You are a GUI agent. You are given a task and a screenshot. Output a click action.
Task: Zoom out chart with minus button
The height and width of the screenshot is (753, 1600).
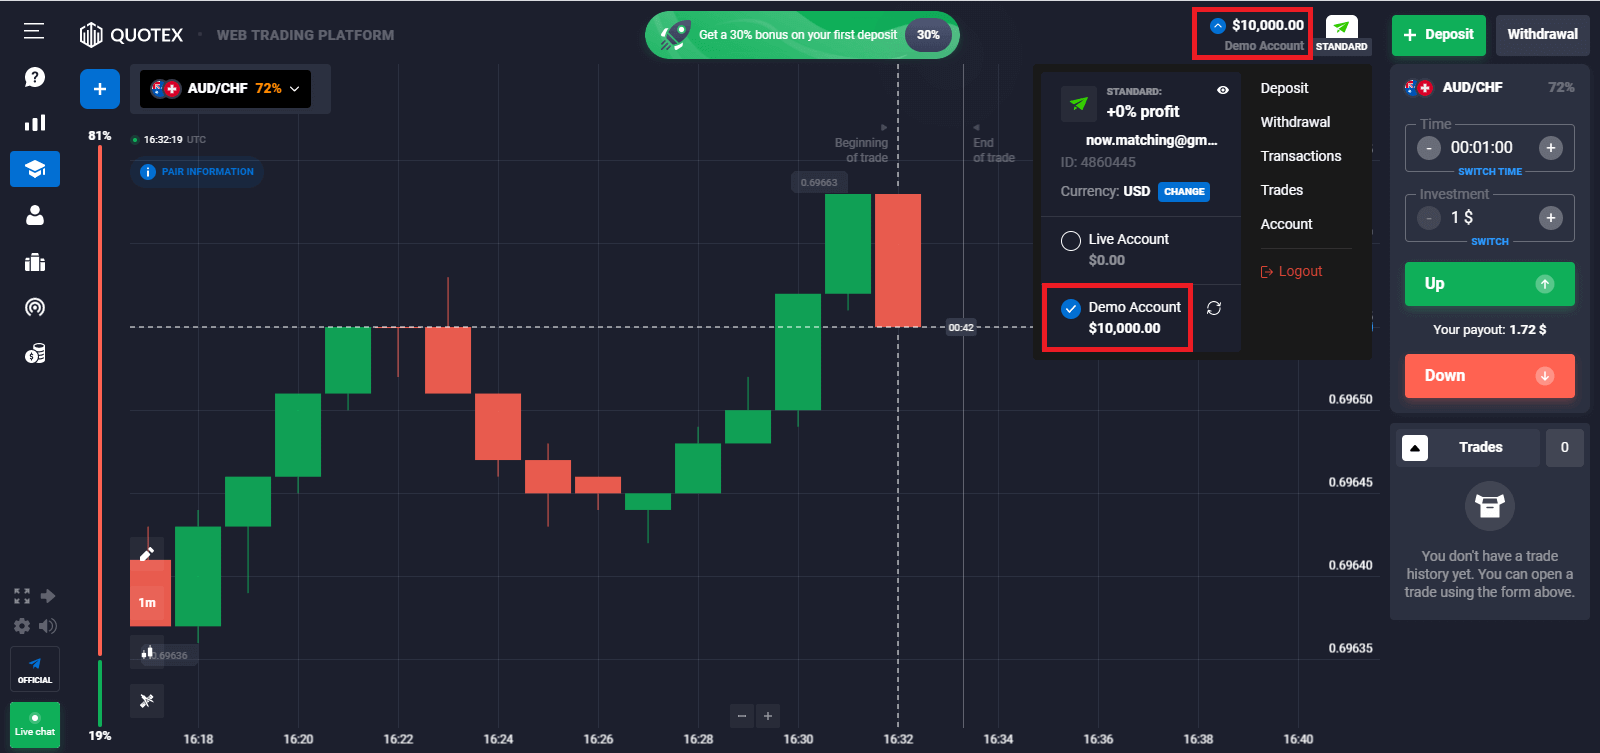point(742,716)
